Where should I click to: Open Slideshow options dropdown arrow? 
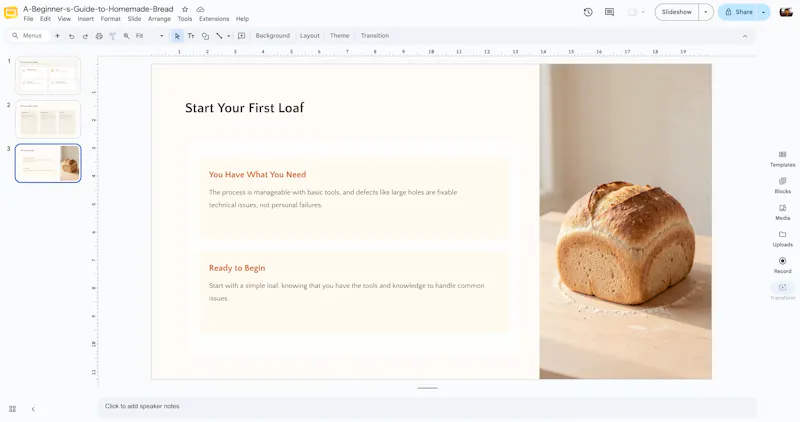point(706,12)
